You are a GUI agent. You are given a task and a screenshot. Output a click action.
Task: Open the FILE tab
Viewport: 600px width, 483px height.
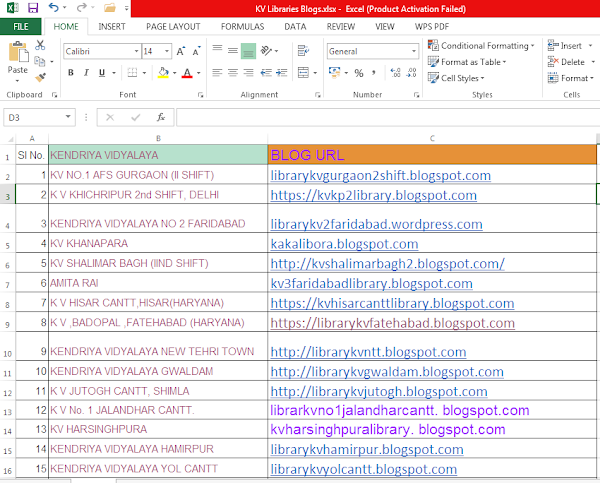click(21, 26)
